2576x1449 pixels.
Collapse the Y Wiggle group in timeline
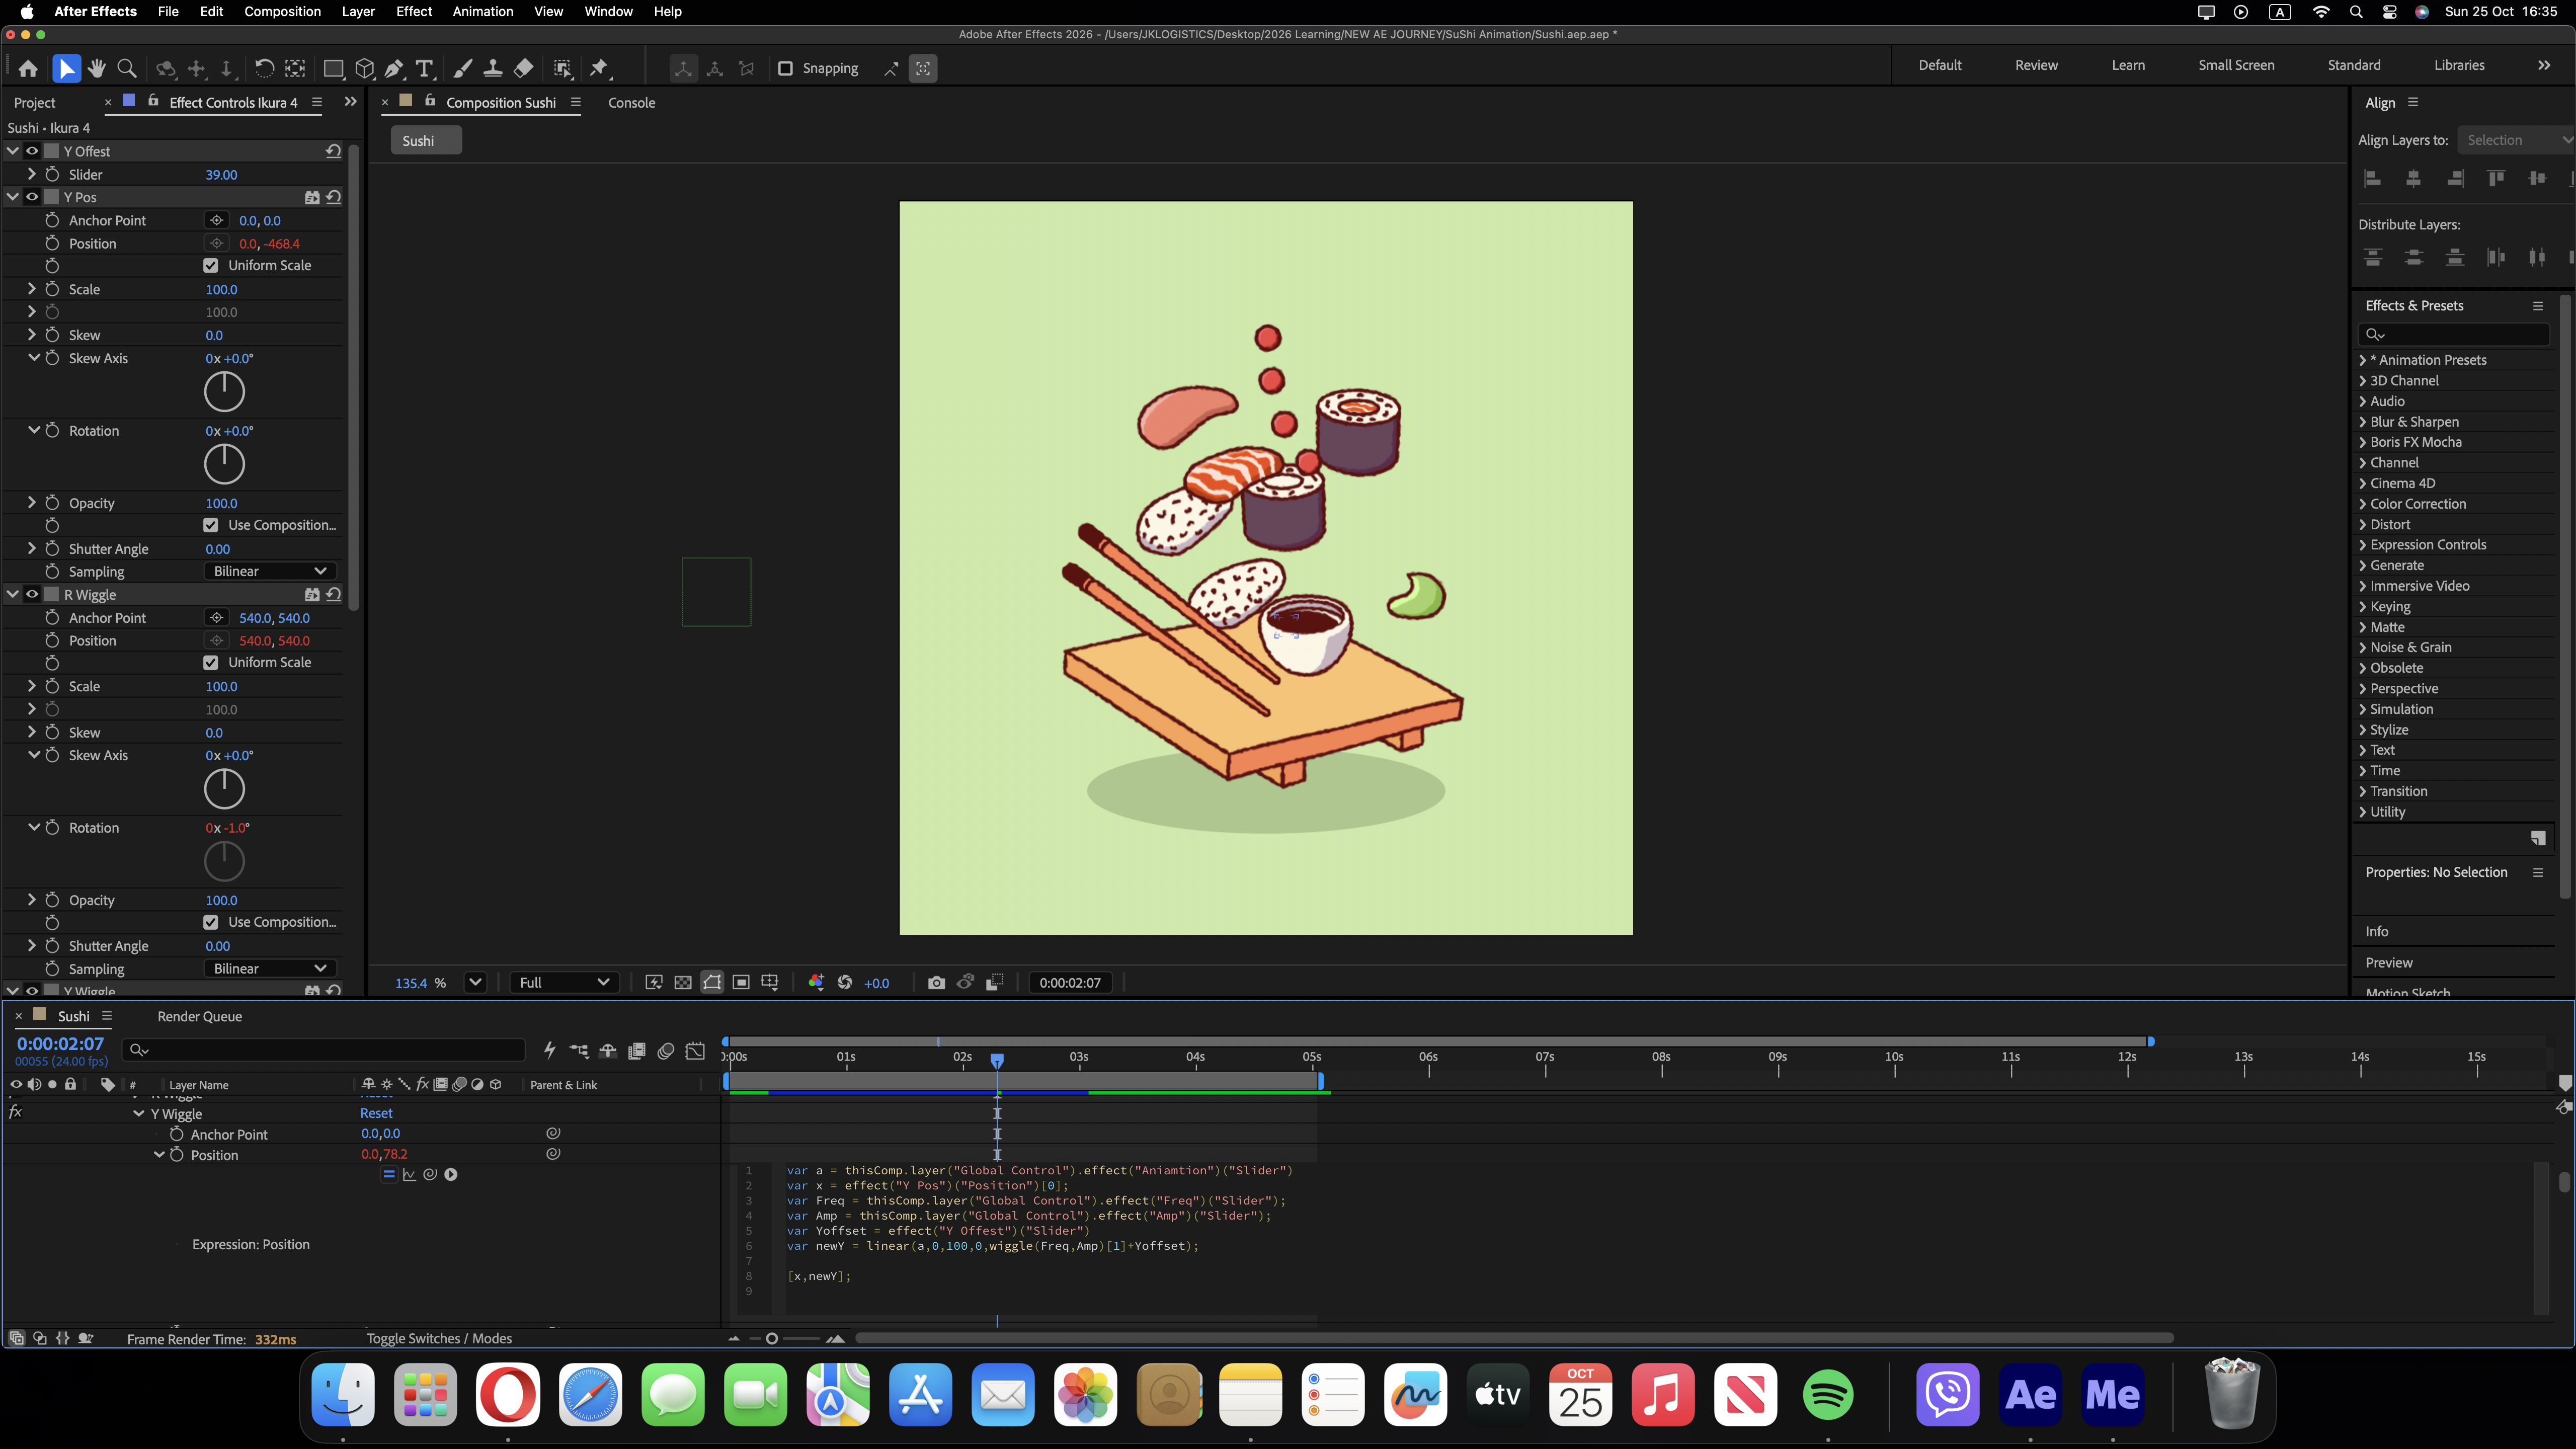(x=139, y=1114)
